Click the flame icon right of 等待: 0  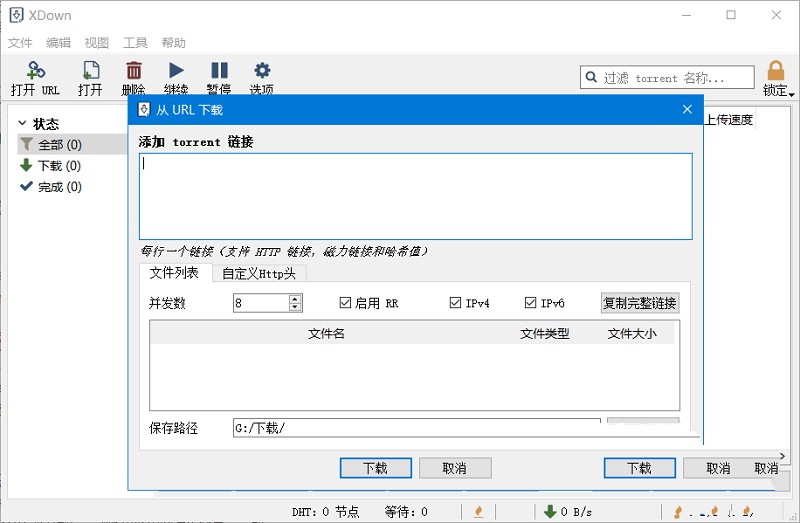click(x=478, y=511)
